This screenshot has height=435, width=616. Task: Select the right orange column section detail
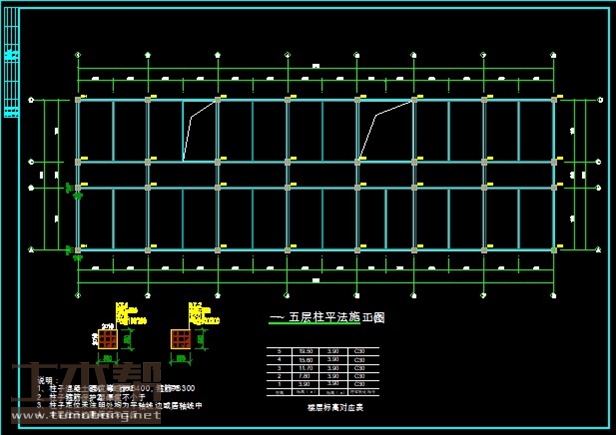(x=181, y=340)
